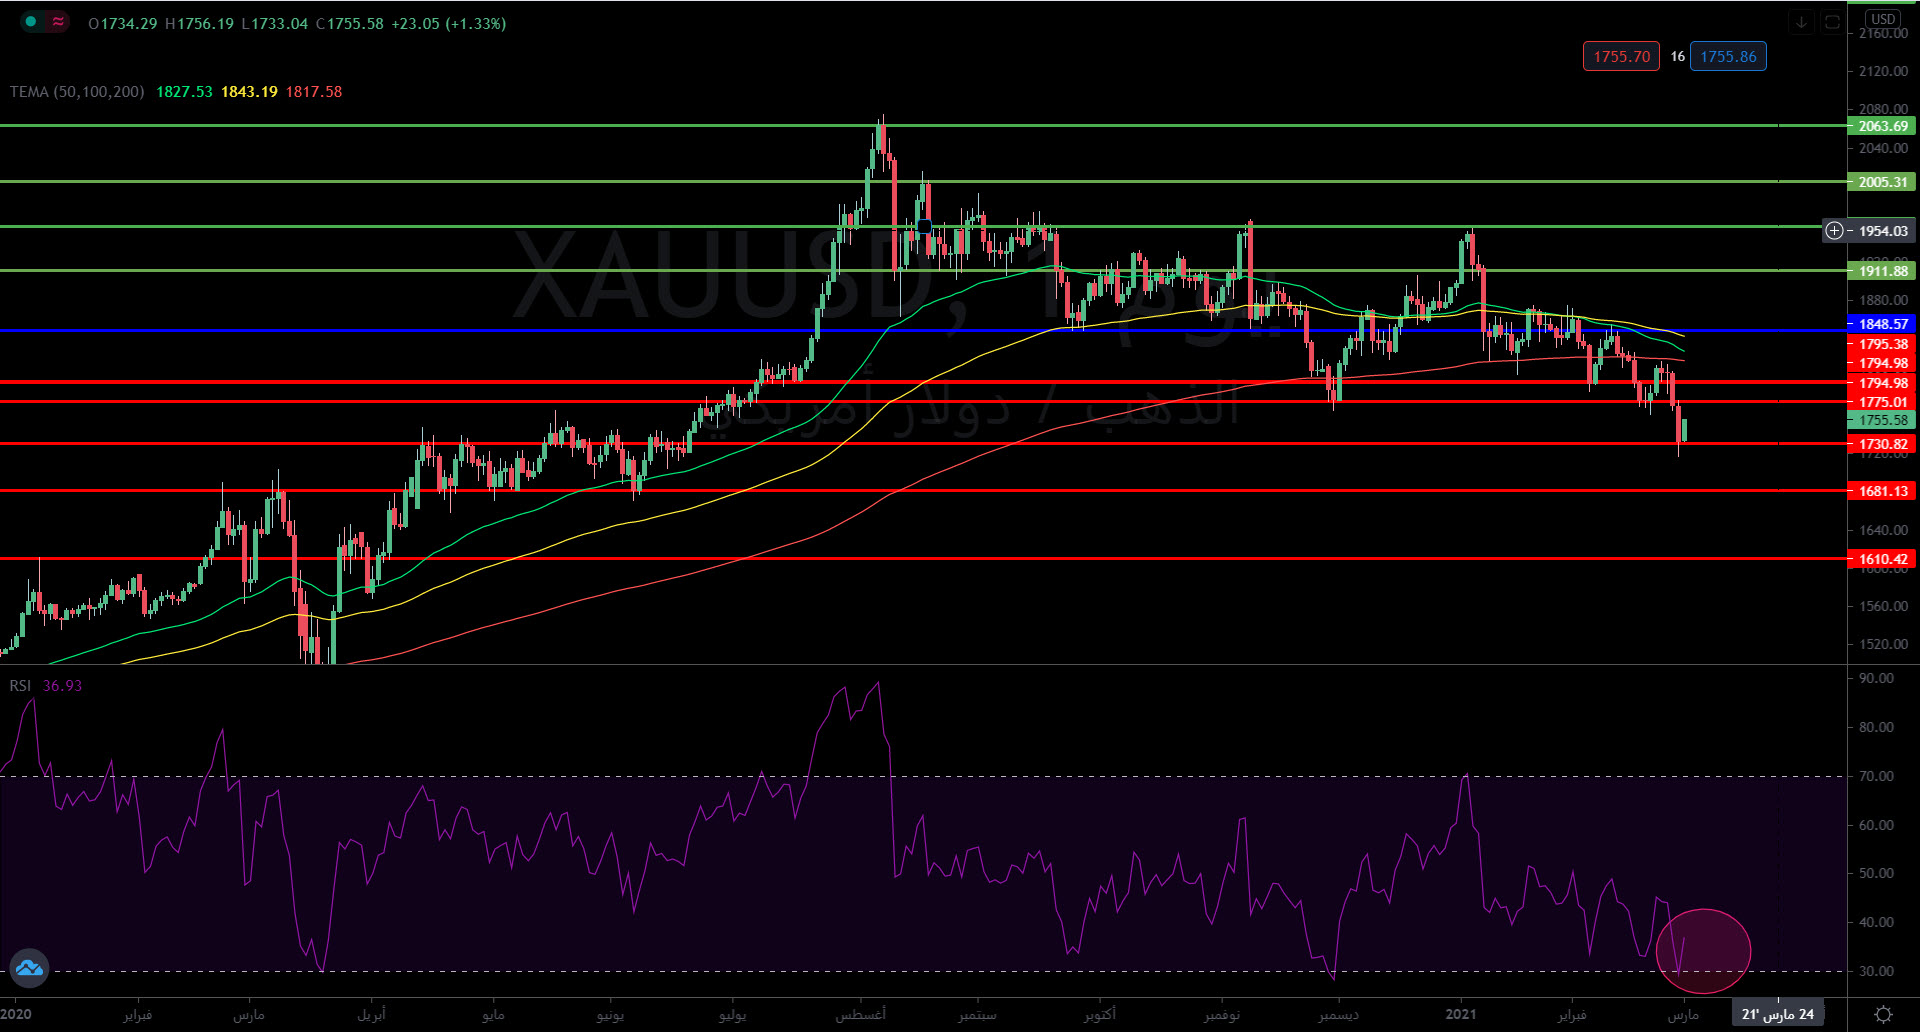Open the USD currency selector

1883,19
